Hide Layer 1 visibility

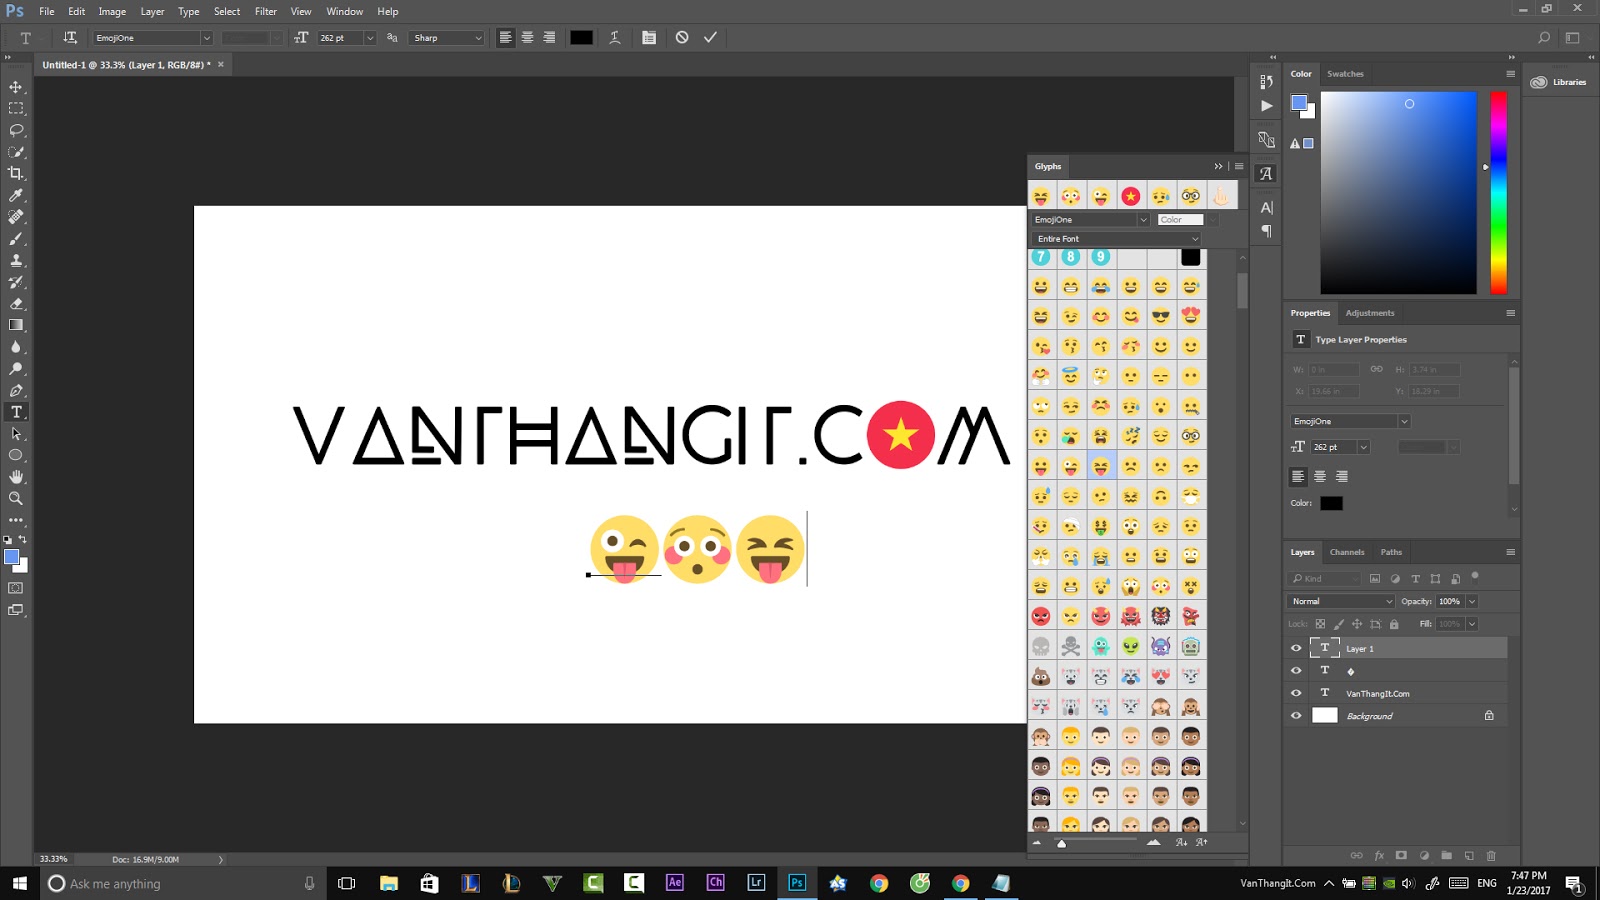click(x=1296, y=648)
